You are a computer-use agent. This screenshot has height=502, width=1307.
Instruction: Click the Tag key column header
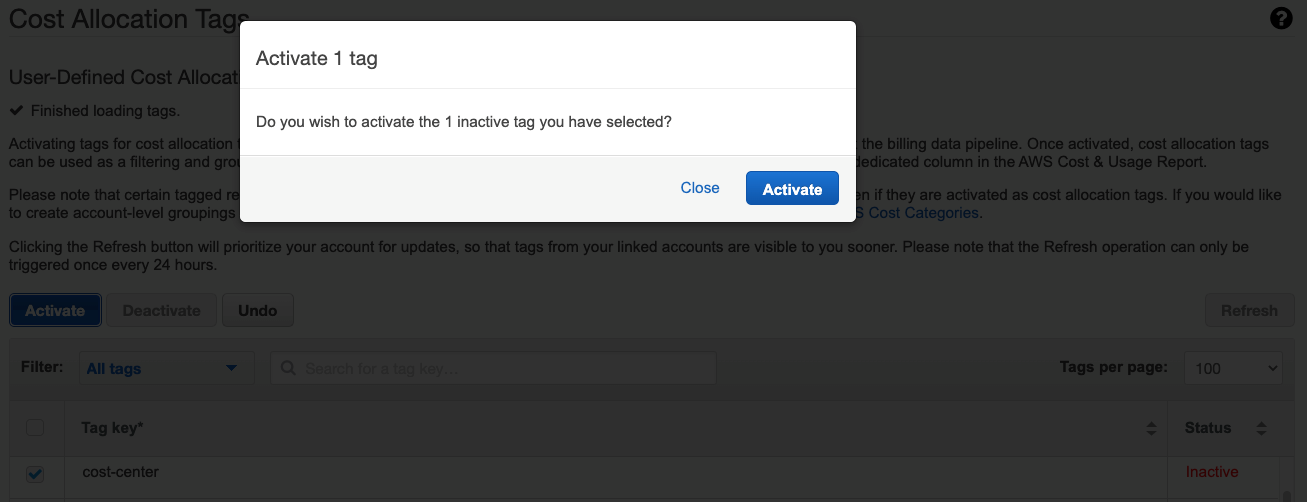[112, 428]
